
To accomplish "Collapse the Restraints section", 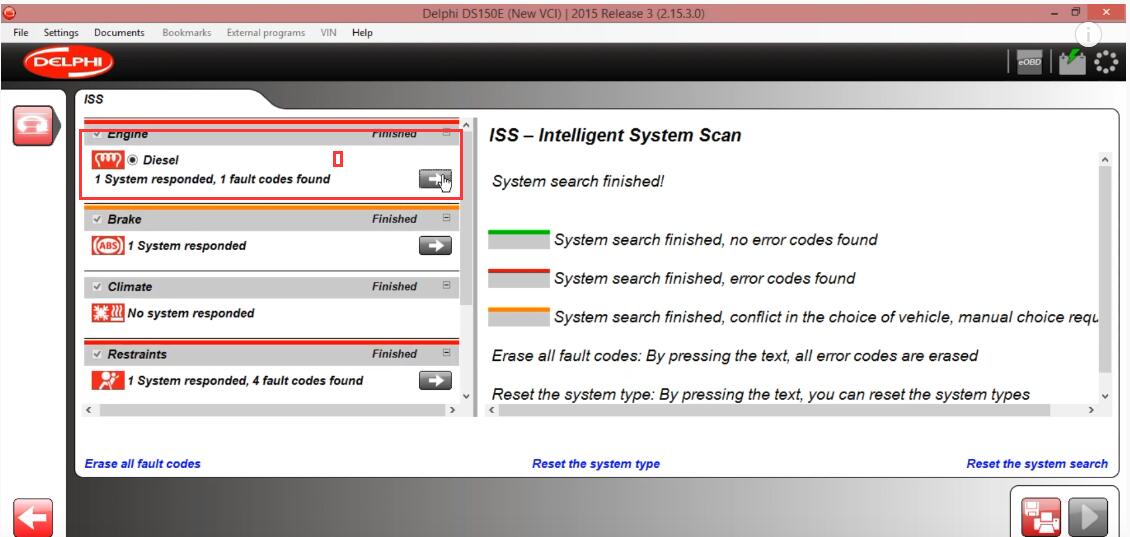I will (x=446, y=353).
